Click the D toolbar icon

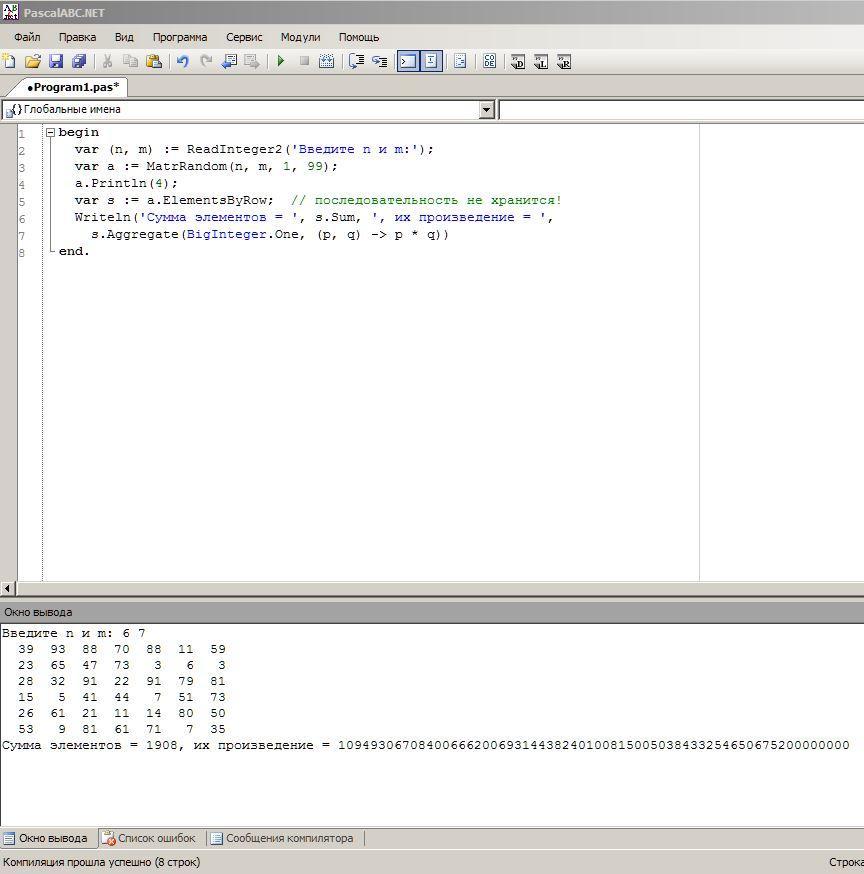pos(518,62)
